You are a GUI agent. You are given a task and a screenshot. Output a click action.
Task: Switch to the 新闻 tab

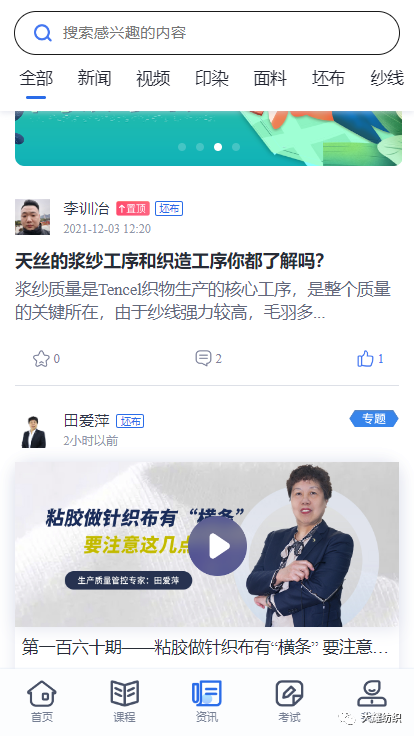[x=94, y=78]
